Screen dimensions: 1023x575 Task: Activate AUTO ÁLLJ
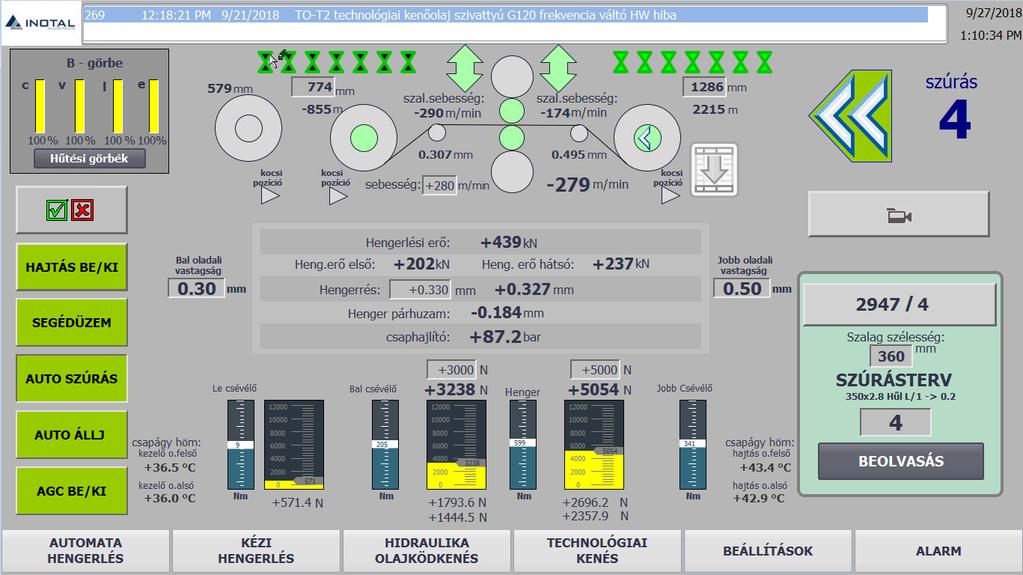click(x=72, y=435)
